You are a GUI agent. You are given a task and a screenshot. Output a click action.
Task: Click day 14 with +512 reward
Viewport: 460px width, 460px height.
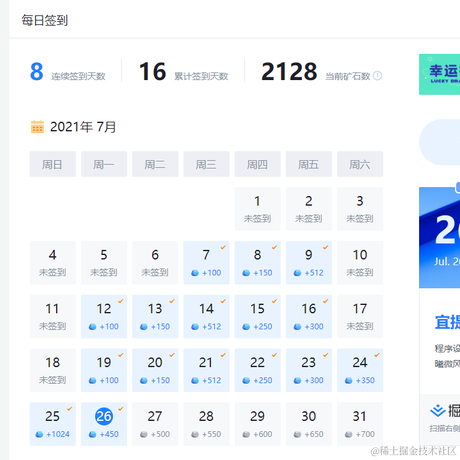tap(206, 316)
